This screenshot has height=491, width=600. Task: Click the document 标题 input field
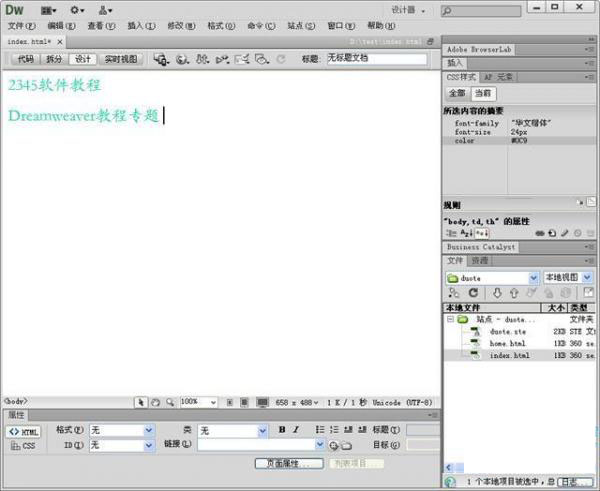(377, 59)
